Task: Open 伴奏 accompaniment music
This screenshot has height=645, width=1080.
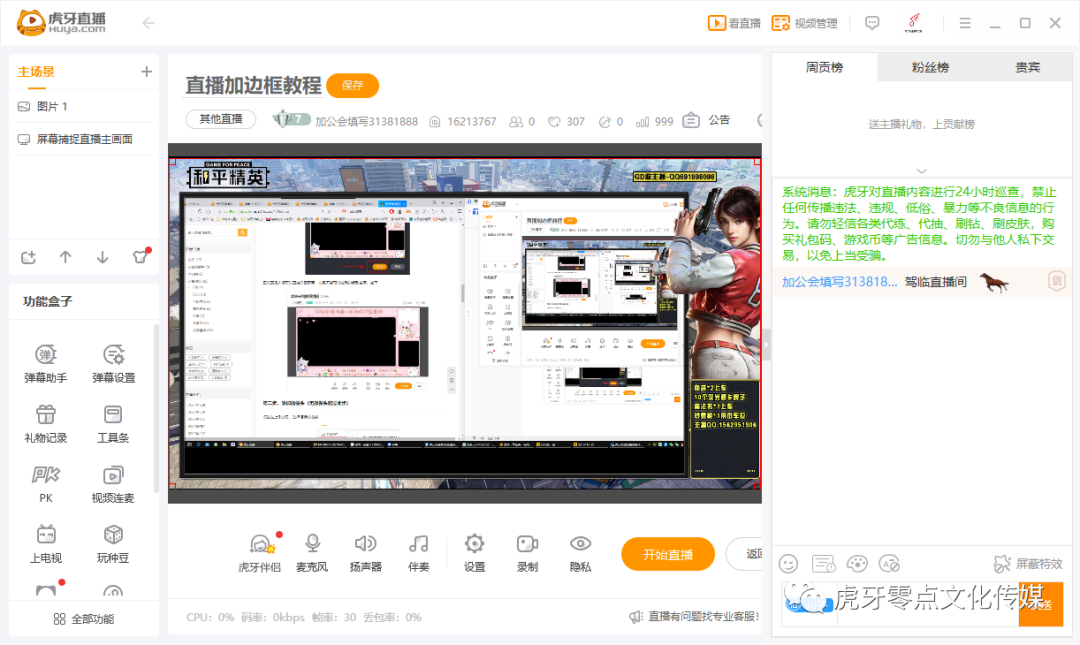Action: [418, 553]
